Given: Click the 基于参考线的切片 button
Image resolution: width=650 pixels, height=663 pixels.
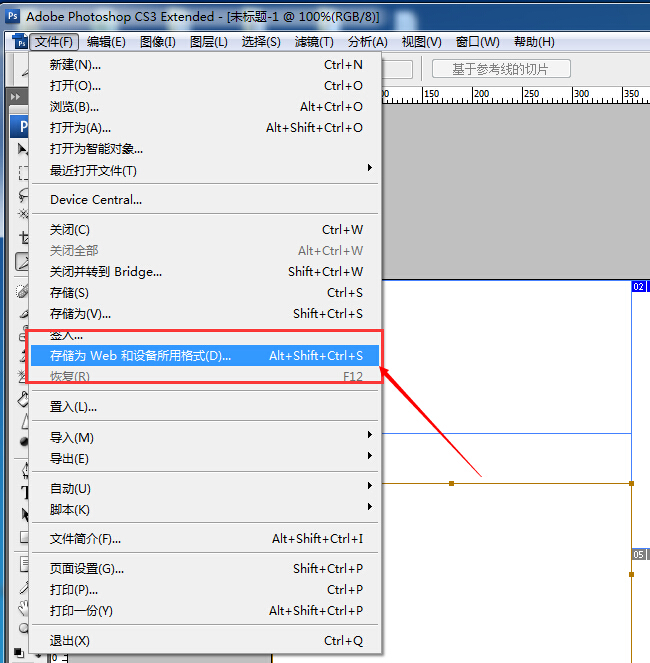Looking at the screenshot, I should (501, 68).
